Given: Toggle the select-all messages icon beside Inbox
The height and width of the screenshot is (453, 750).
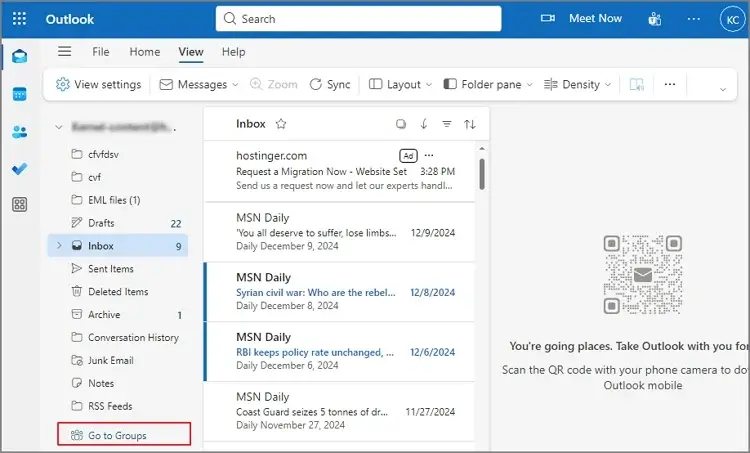Looking at the screenshot, I should pyautogui.click(x=400, y=124).
